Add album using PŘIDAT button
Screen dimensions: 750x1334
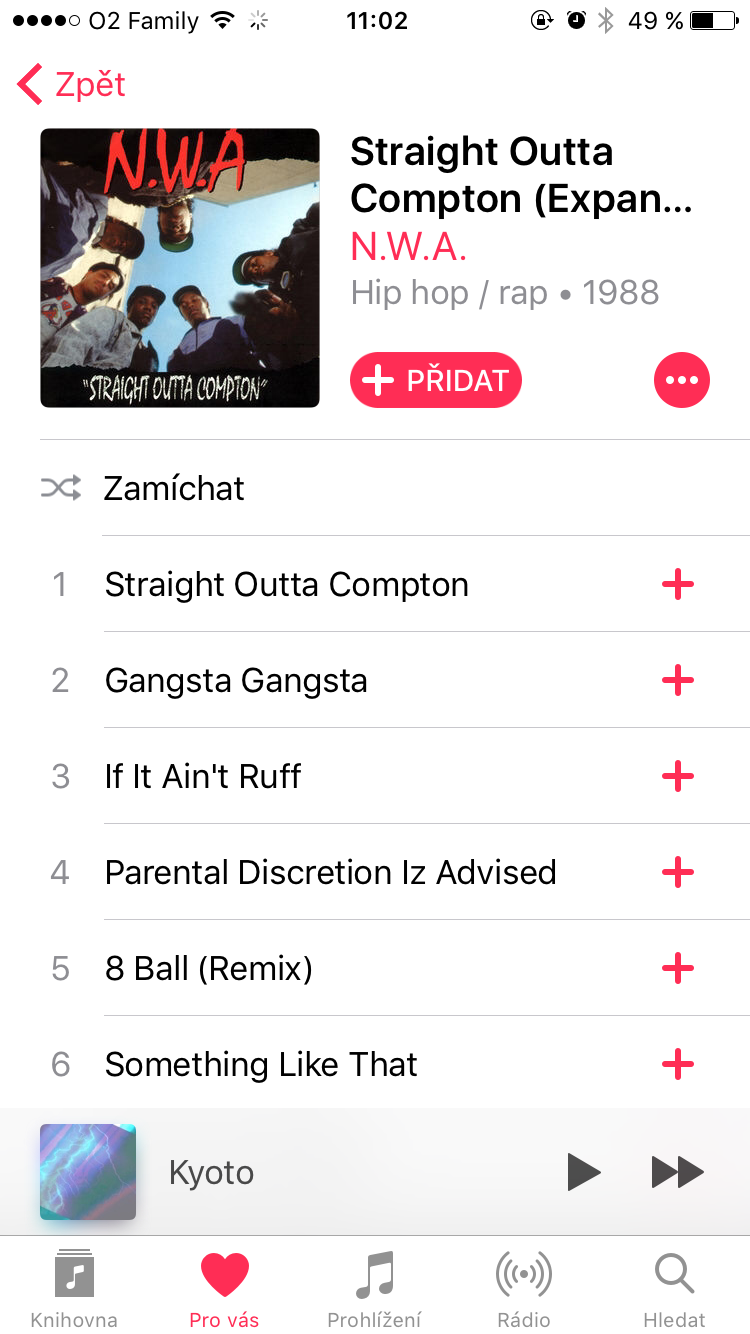(436, 380)
